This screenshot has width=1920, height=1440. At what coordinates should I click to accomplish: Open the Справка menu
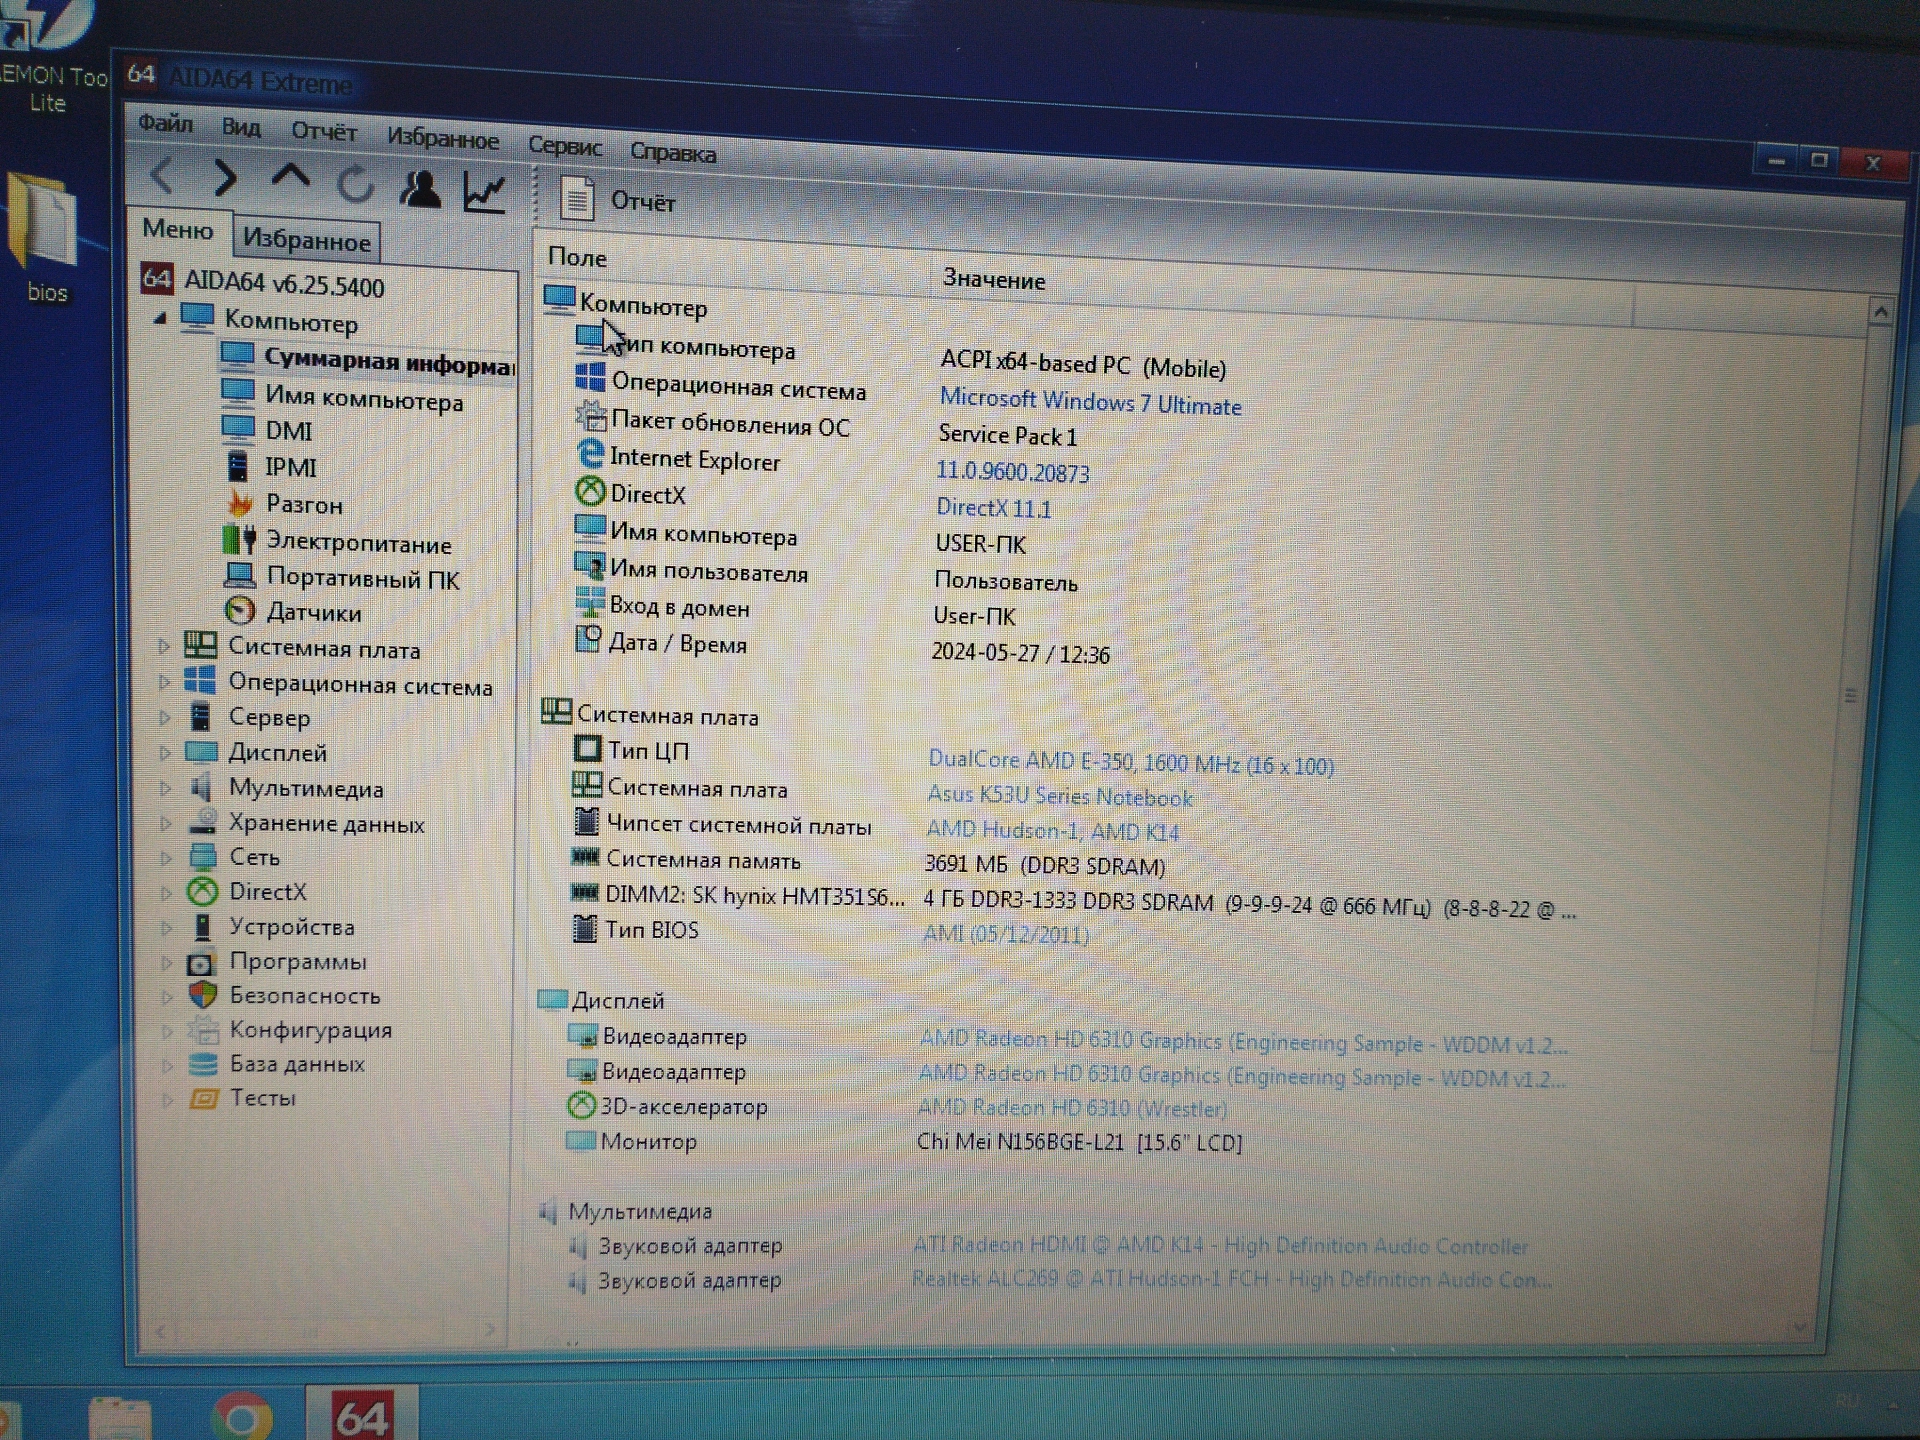pyautogui.click(x=672, y=152)
